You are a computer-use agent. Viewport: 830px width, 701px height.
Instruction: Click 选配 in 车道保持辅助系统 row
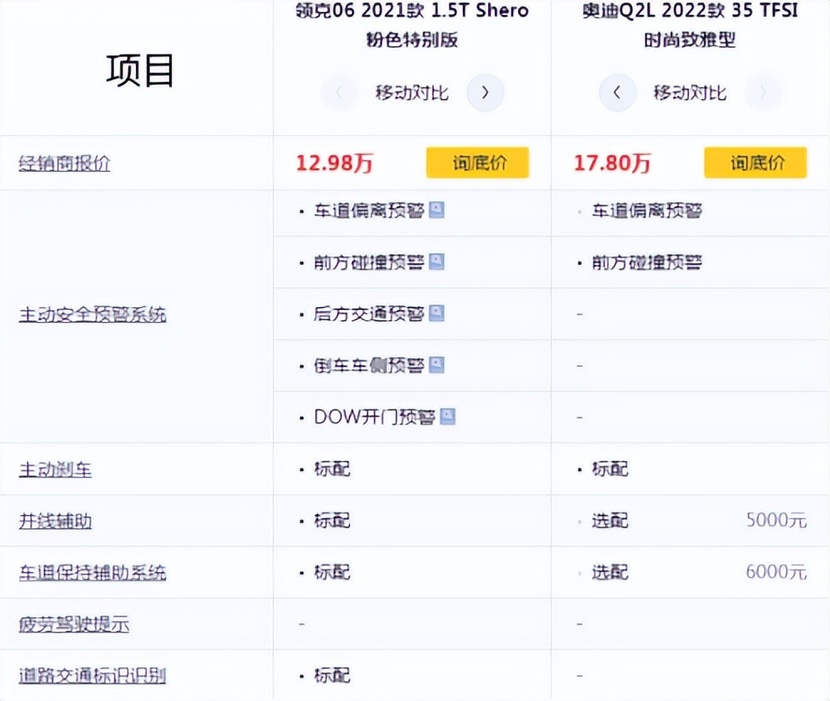click(x=610, y=572)
